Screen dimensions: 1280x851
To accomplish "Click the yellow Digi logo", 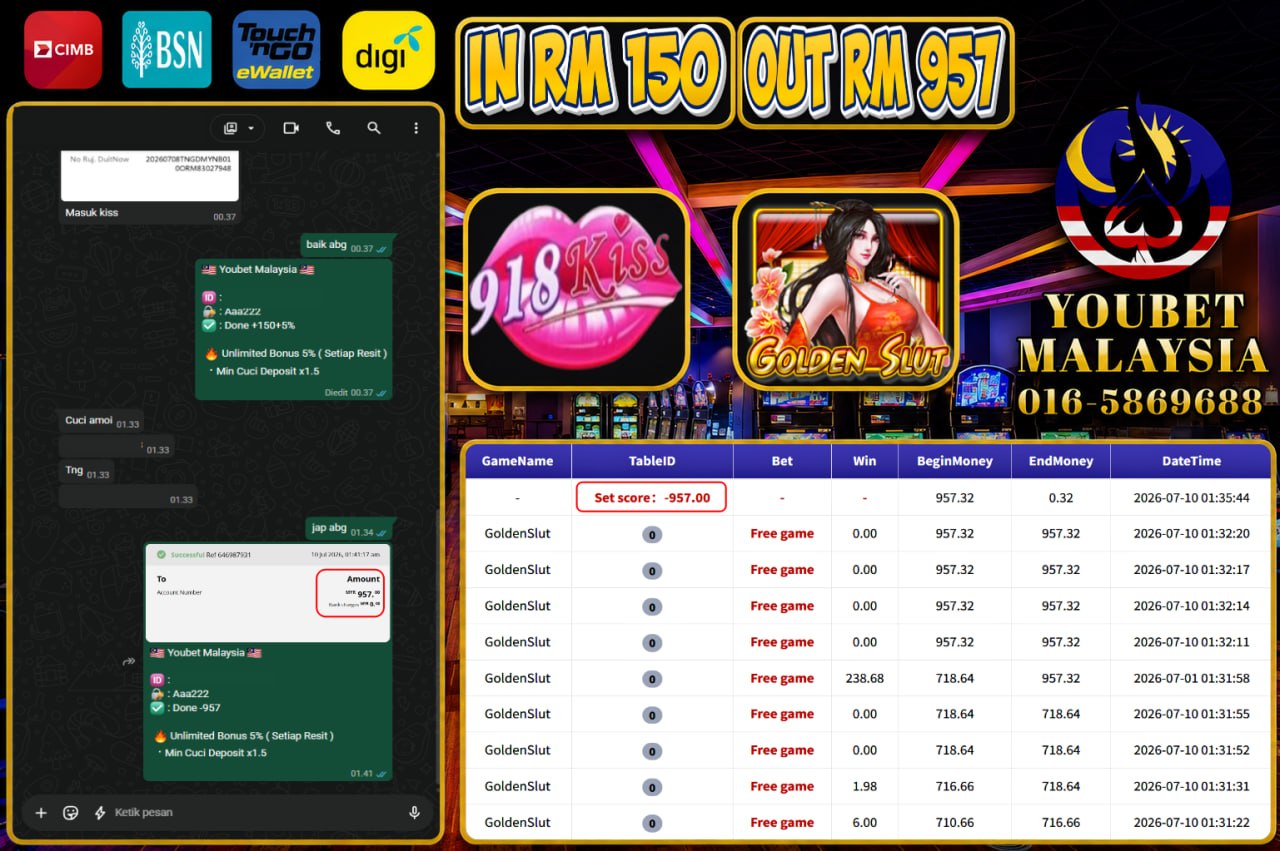I will point(388,50).
